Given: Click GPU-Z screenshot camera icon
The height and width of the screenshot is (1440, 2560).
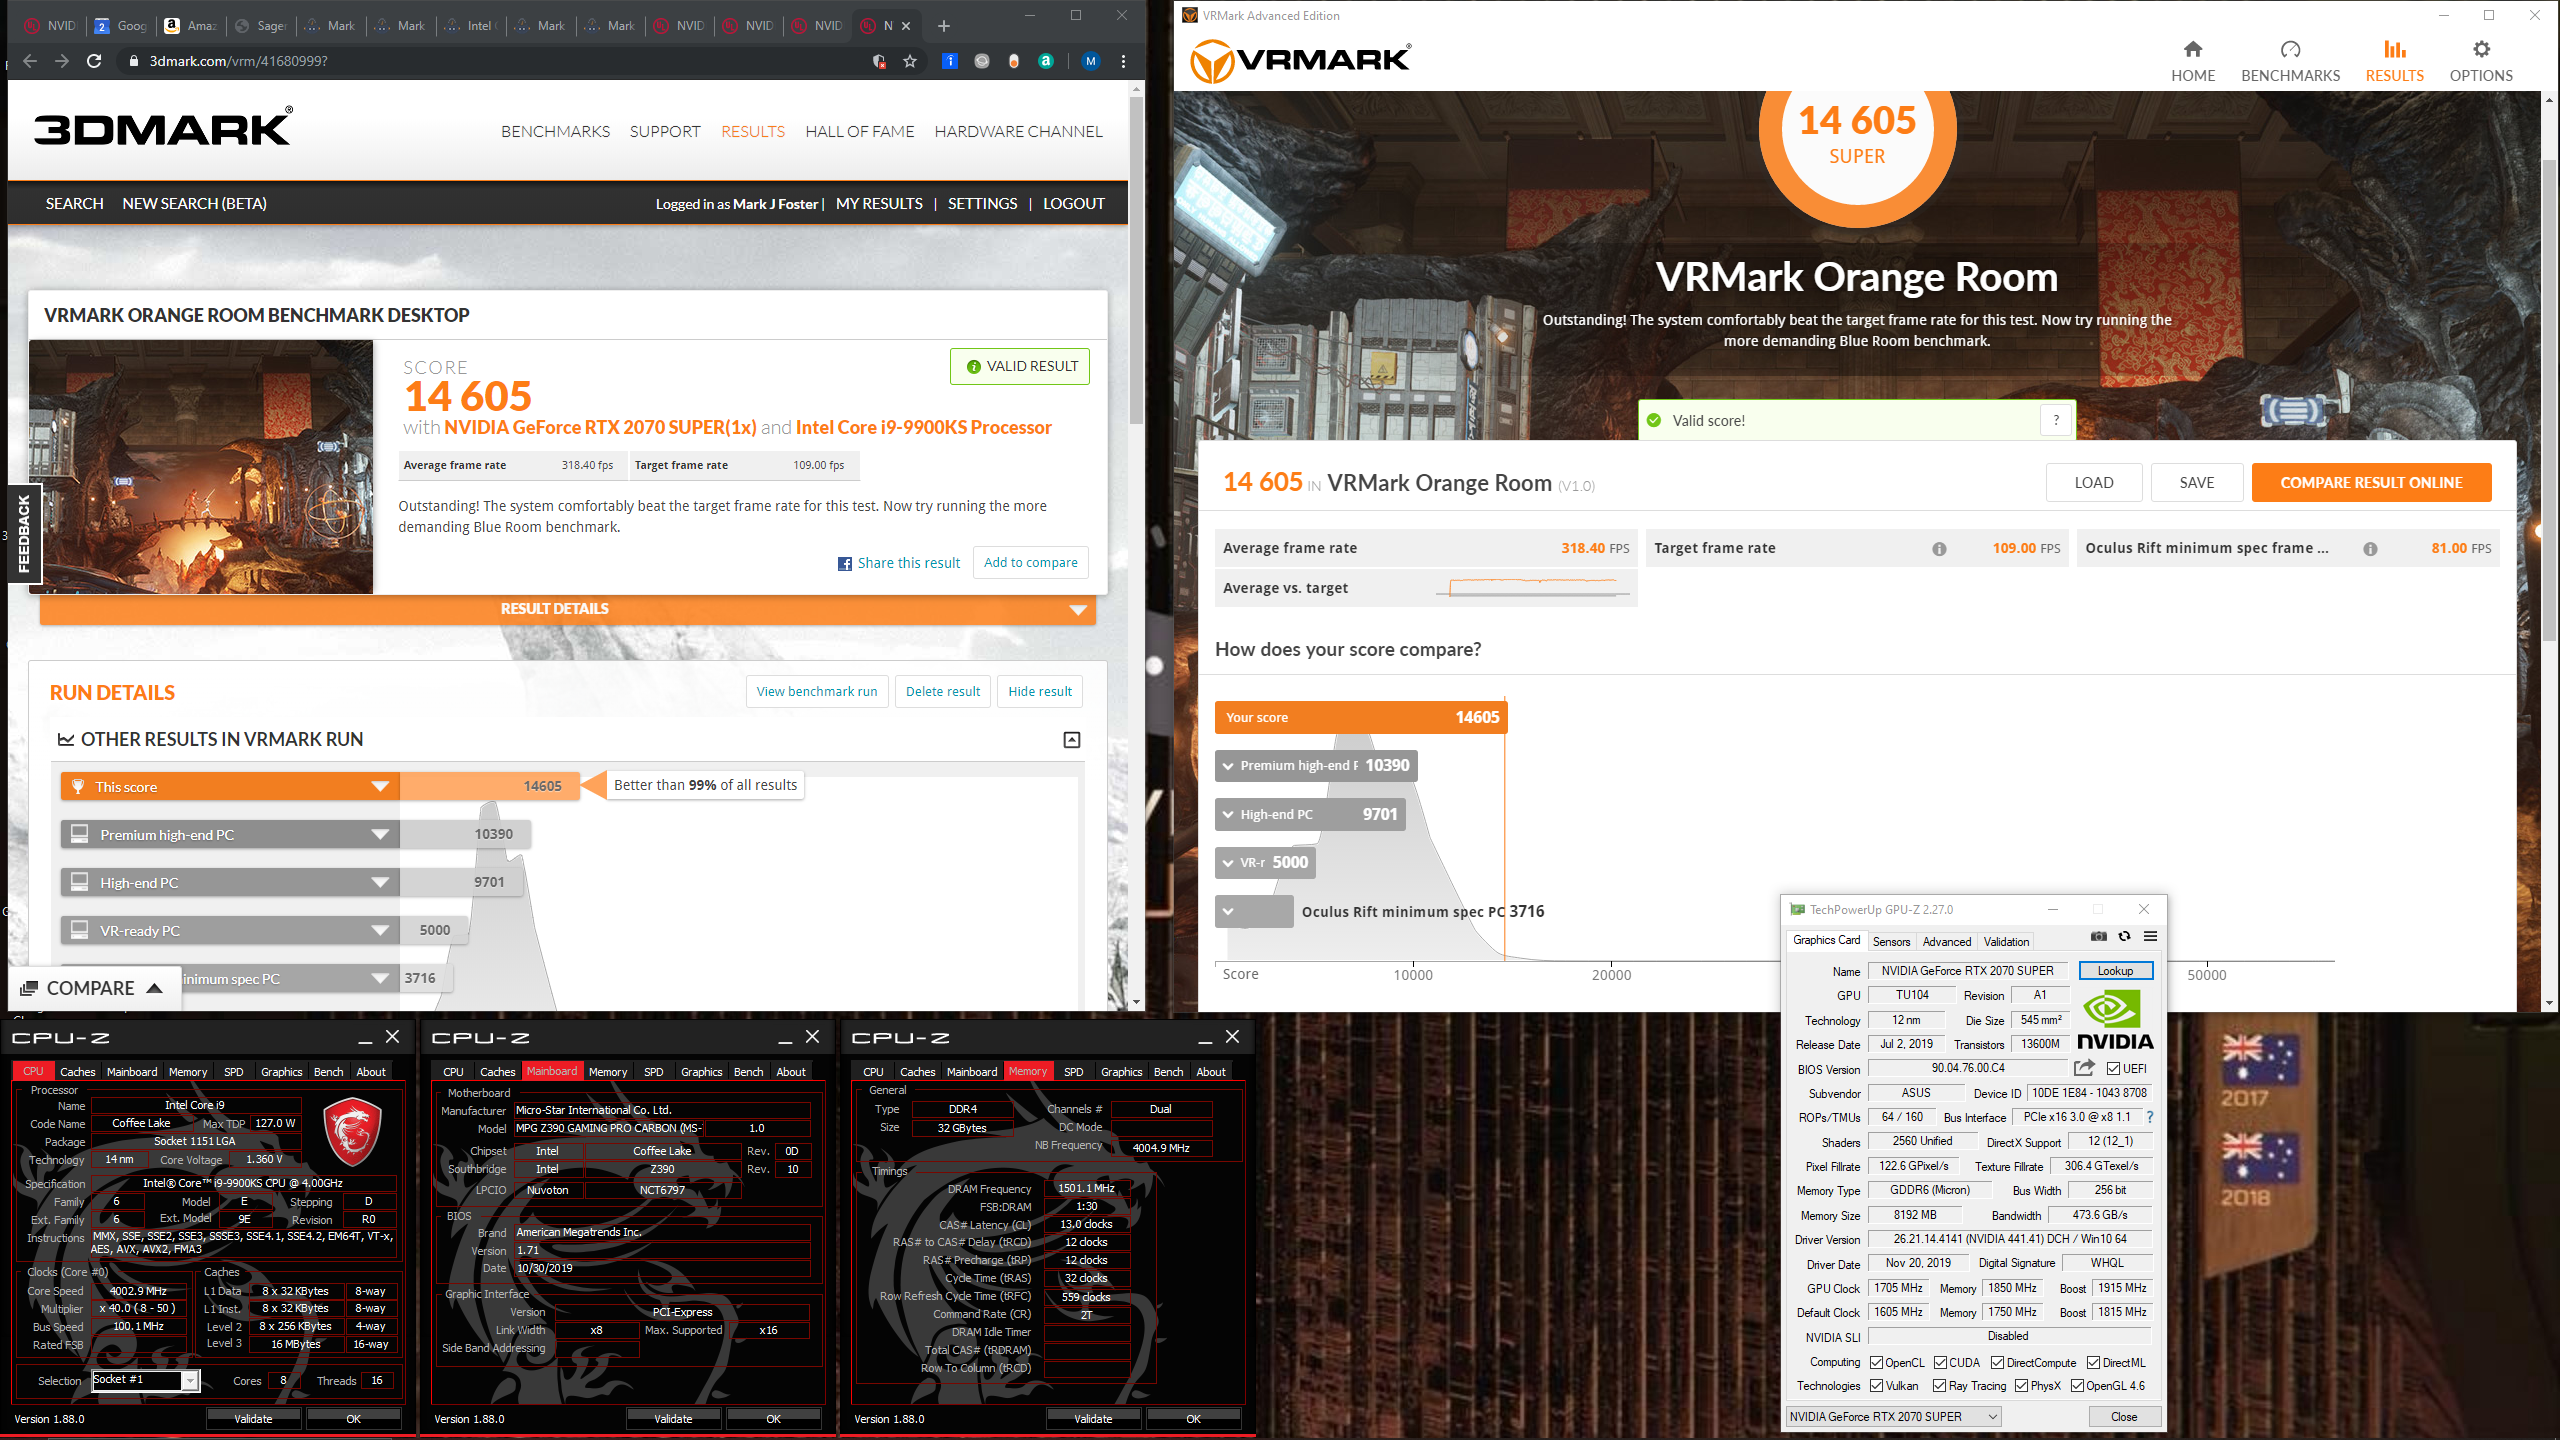Looking at the screenshot, I should coord(2098,937).
